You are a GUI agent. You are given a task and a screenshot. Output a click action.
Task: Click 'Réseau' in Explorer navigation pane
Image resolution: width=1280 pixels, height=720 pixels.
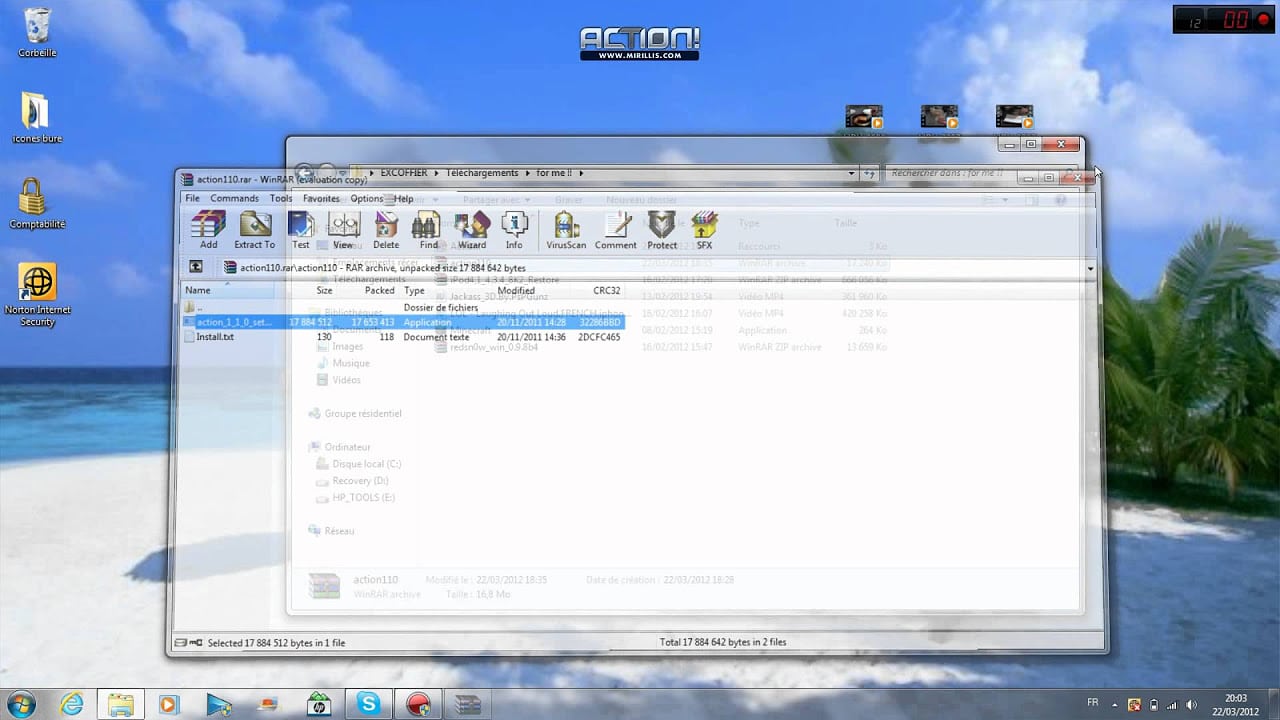coord(339,531)
